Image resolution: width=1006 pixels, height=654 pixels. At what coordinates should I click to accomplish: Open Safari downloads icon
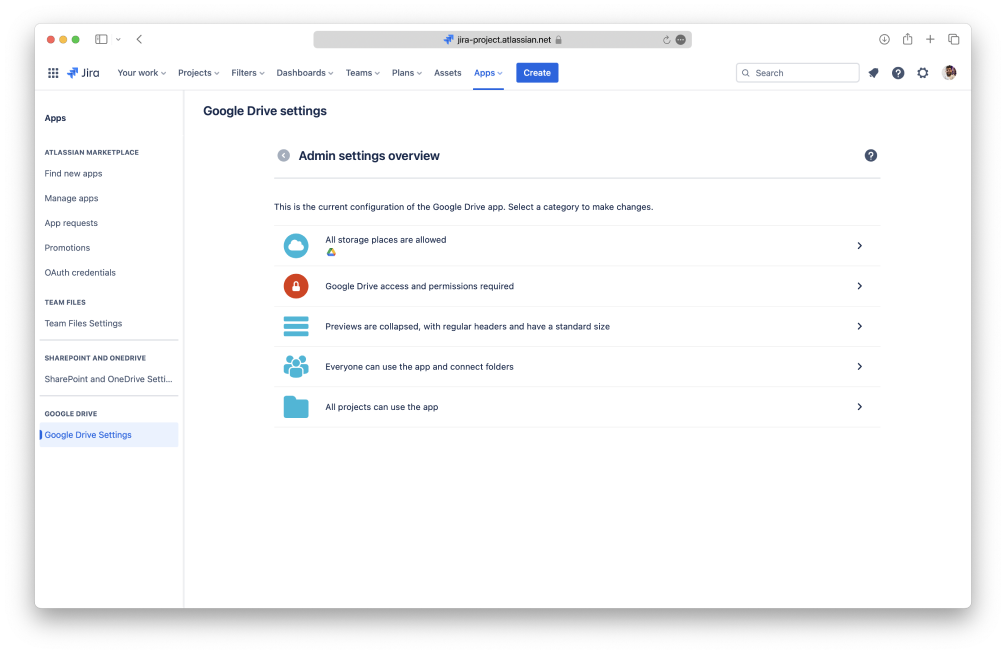tap(884, 40)
